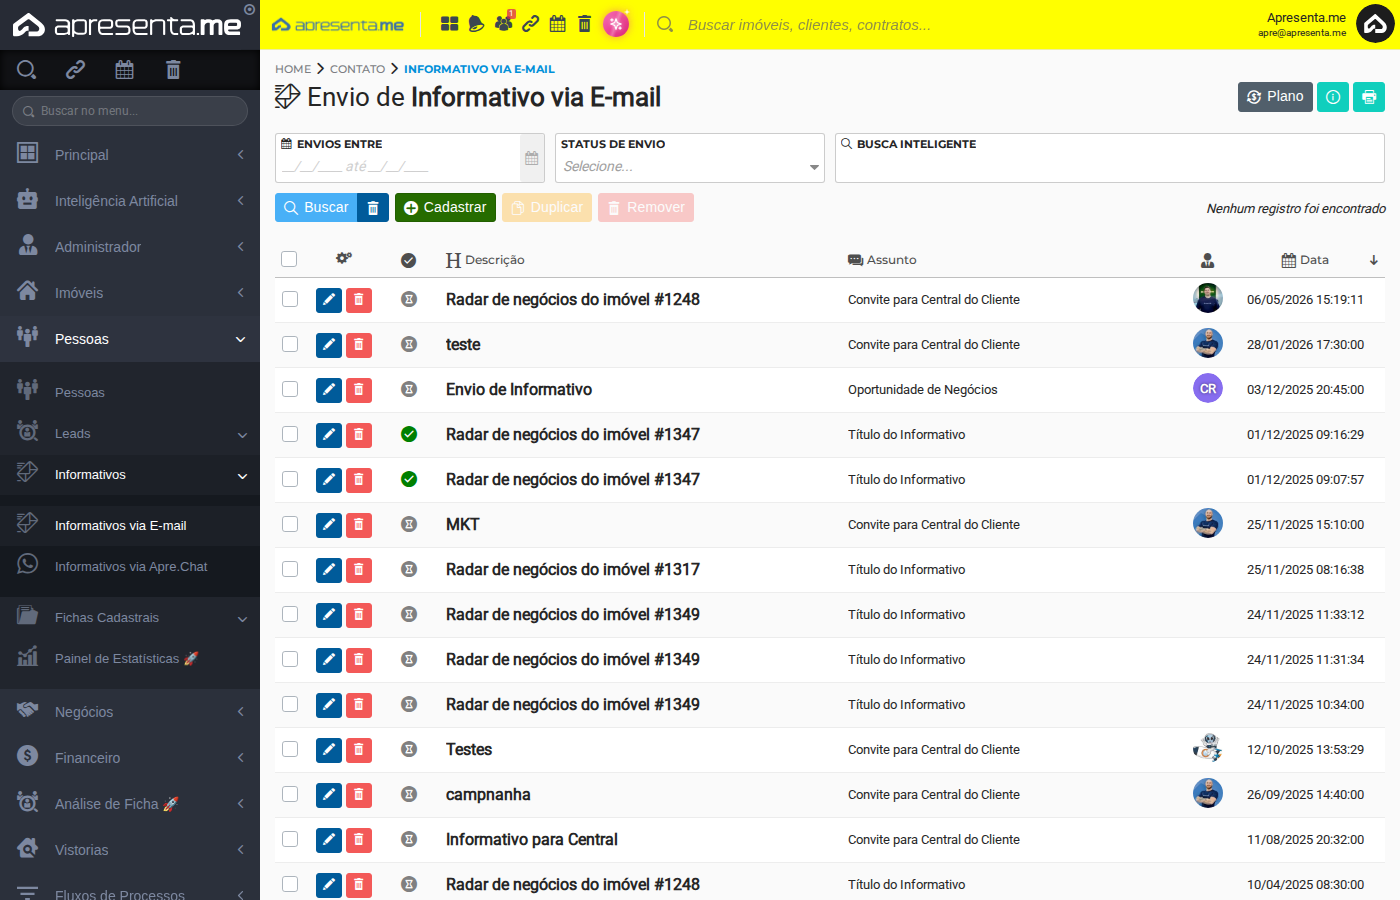Click the status checkmark column header icon

tap(408, 260)
